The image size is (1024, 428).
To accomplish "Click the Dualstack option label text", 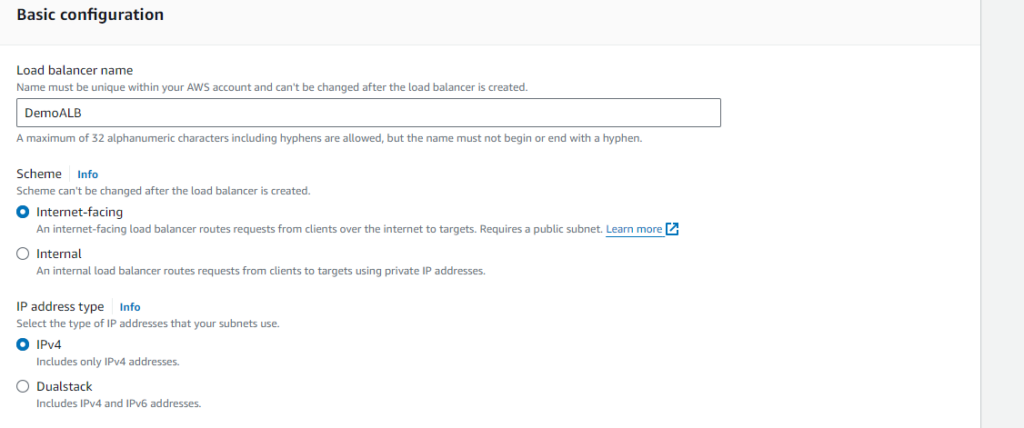I will (65, 386).
